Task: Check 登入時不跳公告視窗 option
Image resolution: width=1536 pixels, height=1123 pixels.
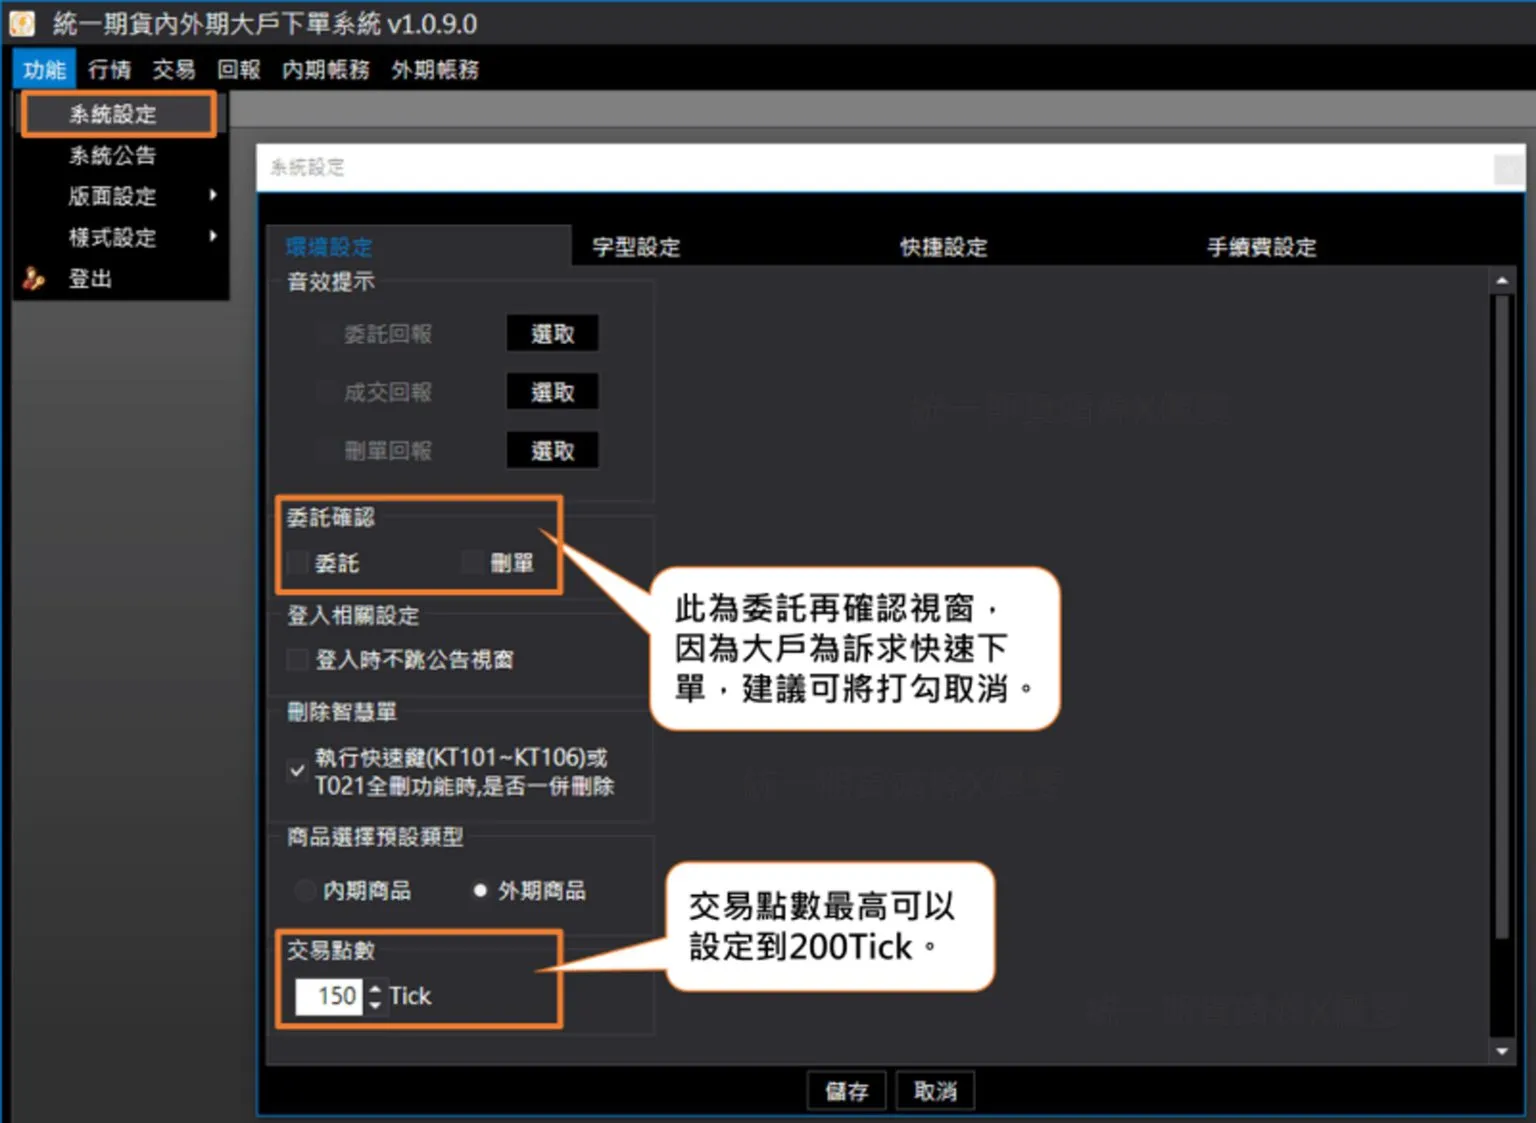Action: pyautogui.click(x=297, y=659)
